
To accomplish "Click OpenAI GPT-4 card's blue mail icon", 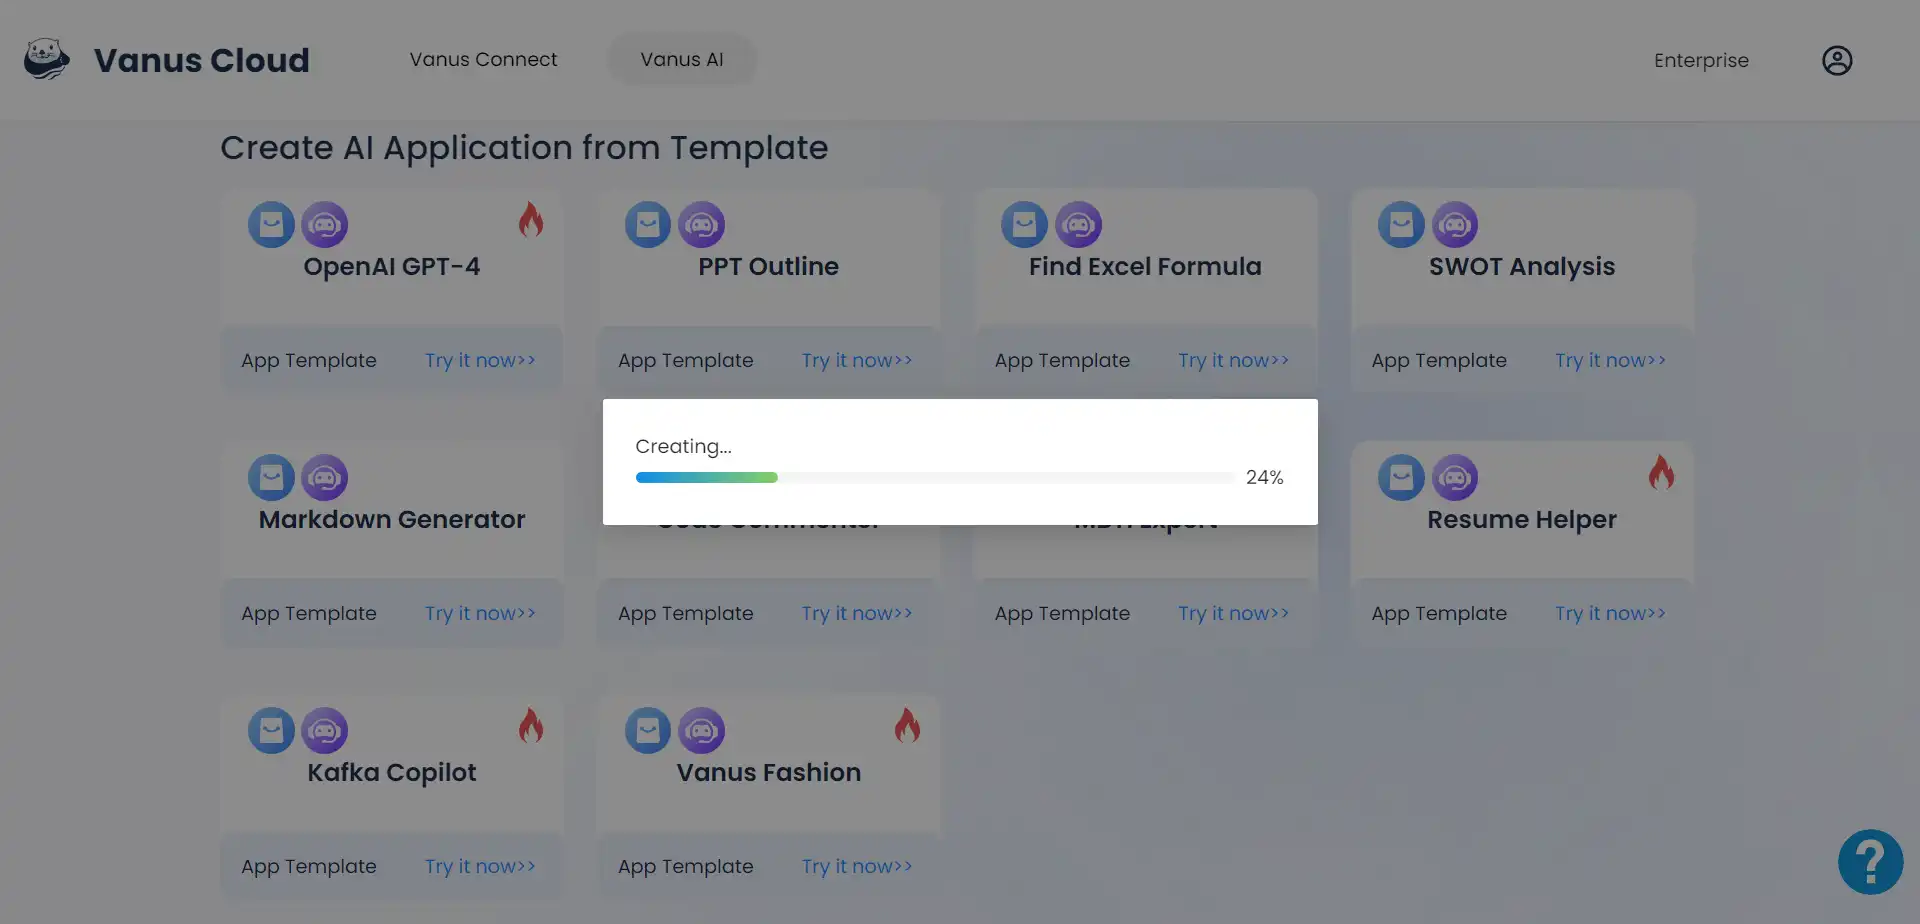I will [271, 225].
